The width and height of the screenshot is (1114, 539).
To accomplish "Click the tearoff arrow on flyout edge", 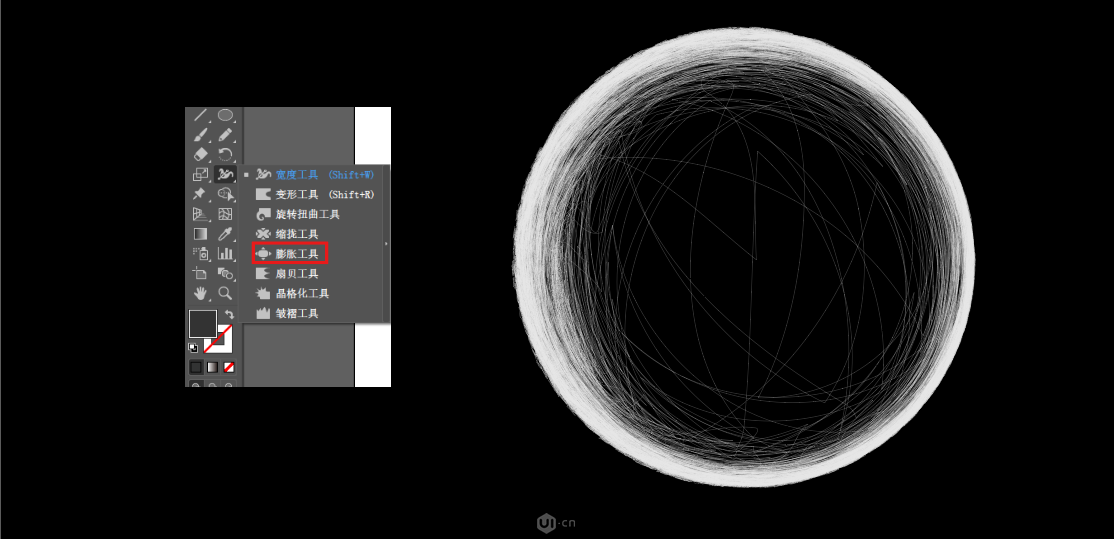I will [386, 243].
